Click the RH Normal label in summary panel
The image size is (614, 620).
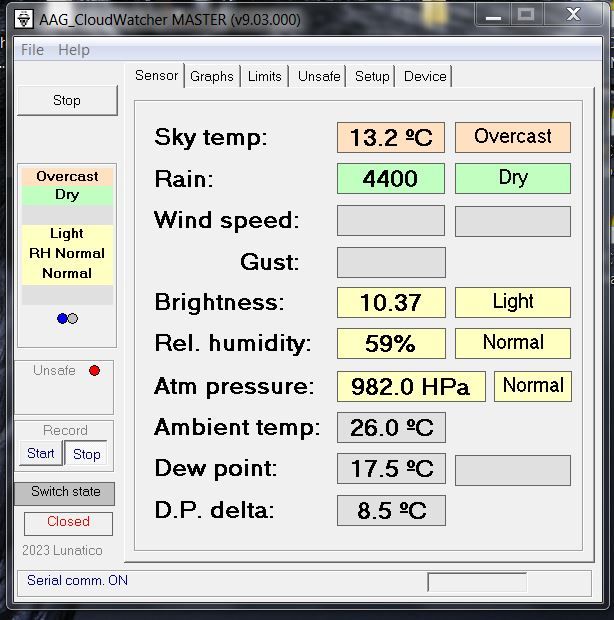pos(67,253)
